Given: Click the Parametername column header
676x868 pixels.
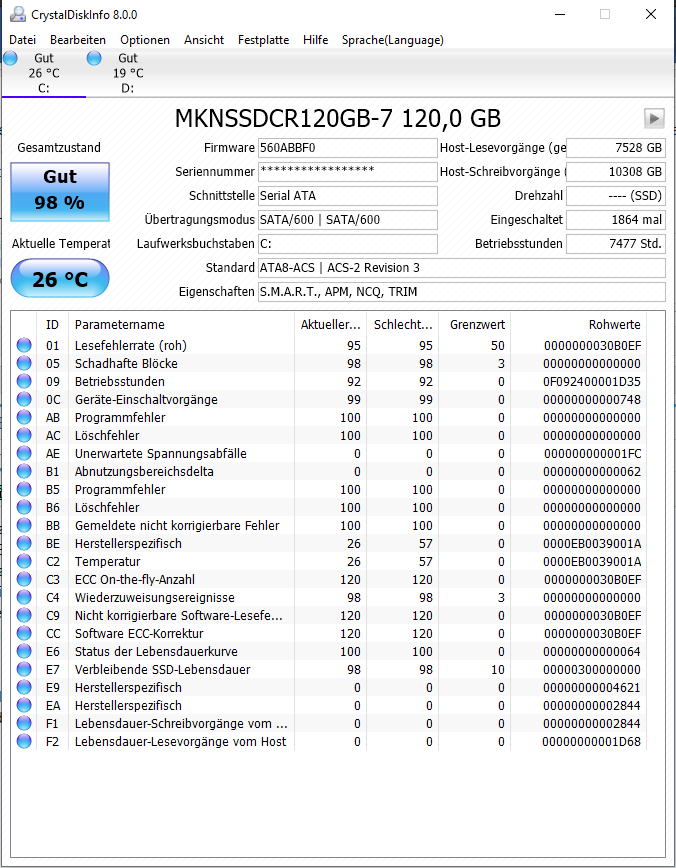Looking at the screenshot, I should [181, 324].
